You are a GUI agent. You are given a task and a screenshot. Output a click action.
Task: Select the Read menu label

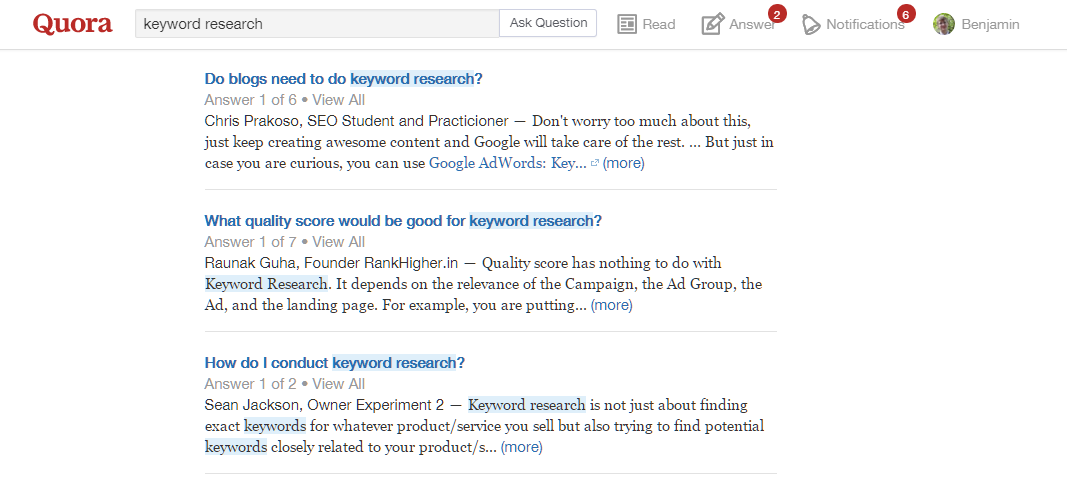pos(659,24)
